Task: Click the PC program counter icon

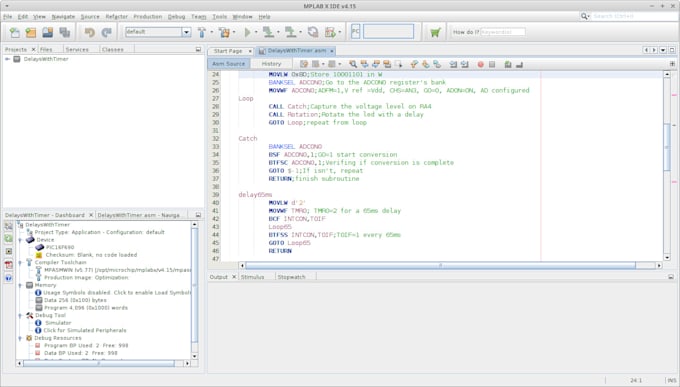Action: pos(355,32)
